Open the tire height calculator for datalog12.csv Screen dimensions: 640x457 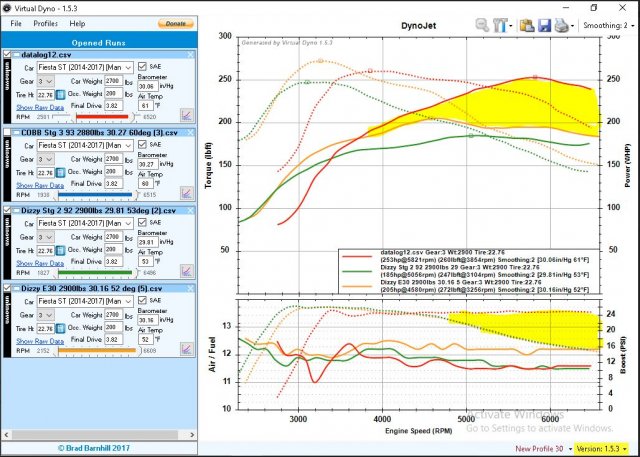pyautogui.click(x=60, y=95)
